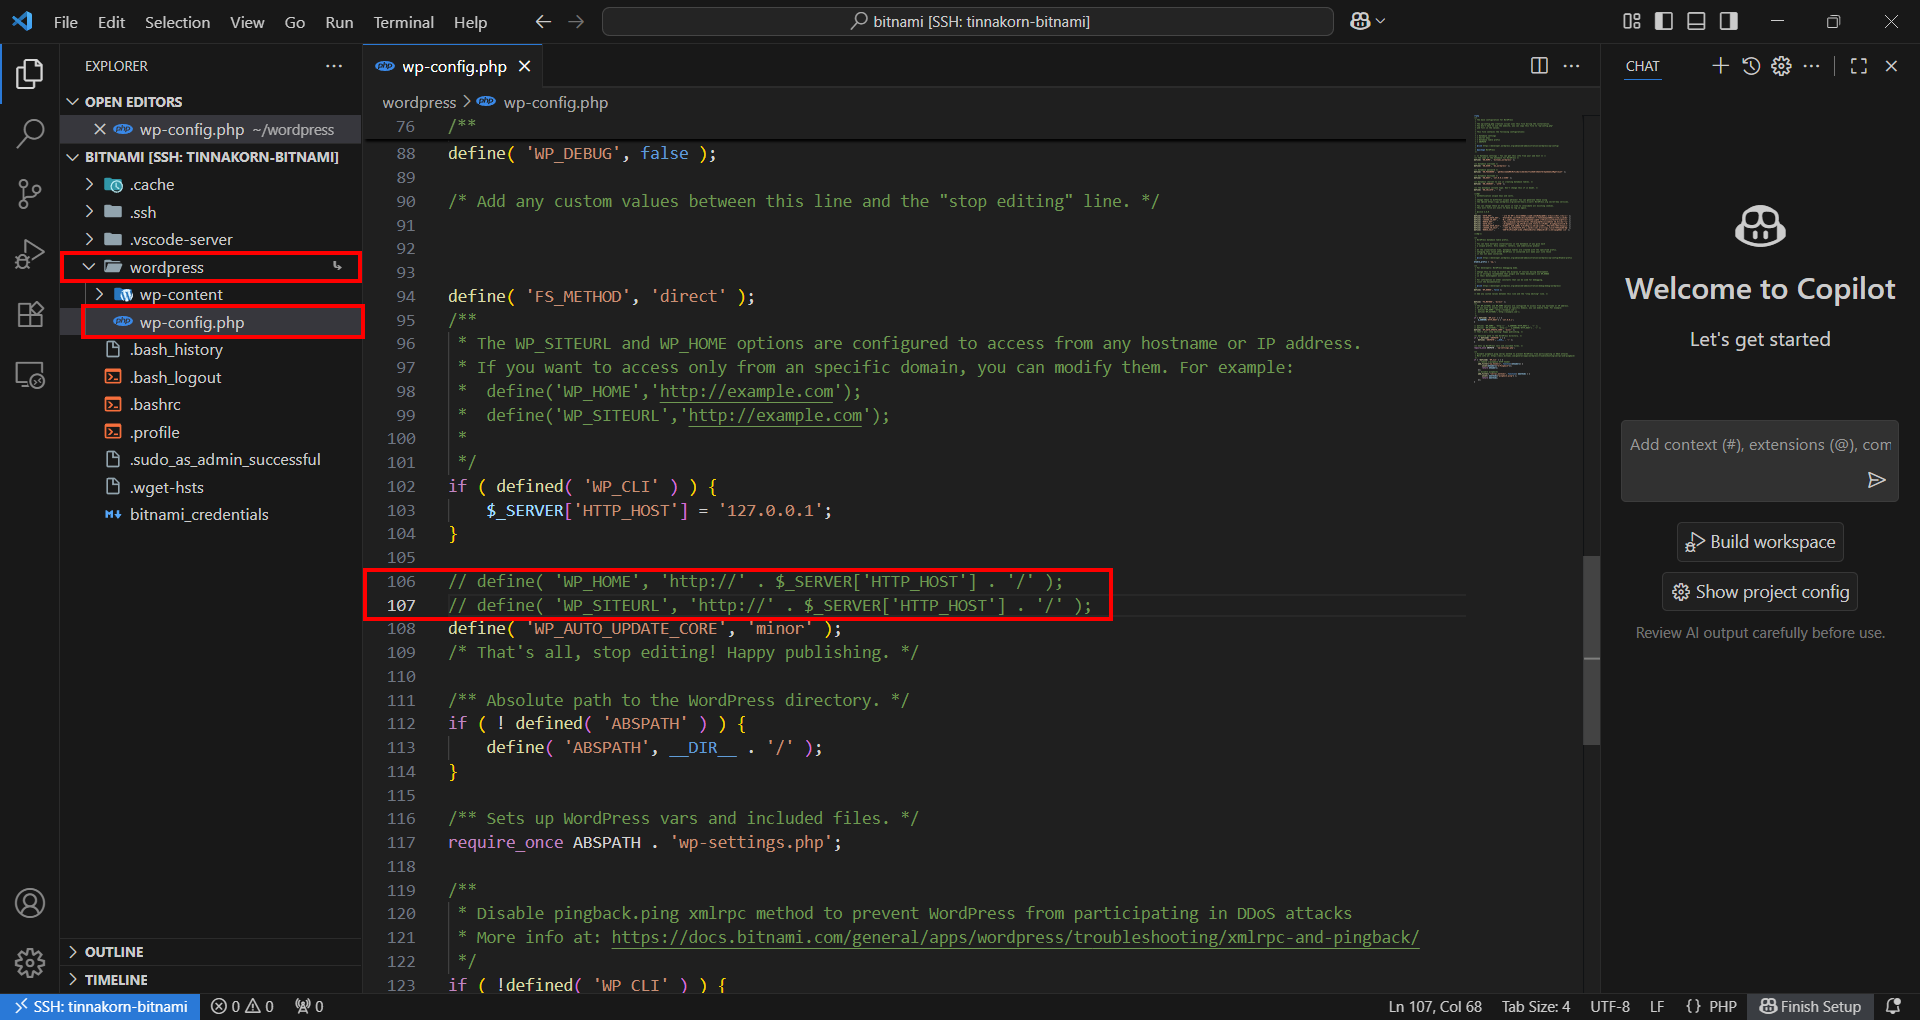Click the Customize Layout icon
The image size is (1920, 1020).
(1632, 21)
